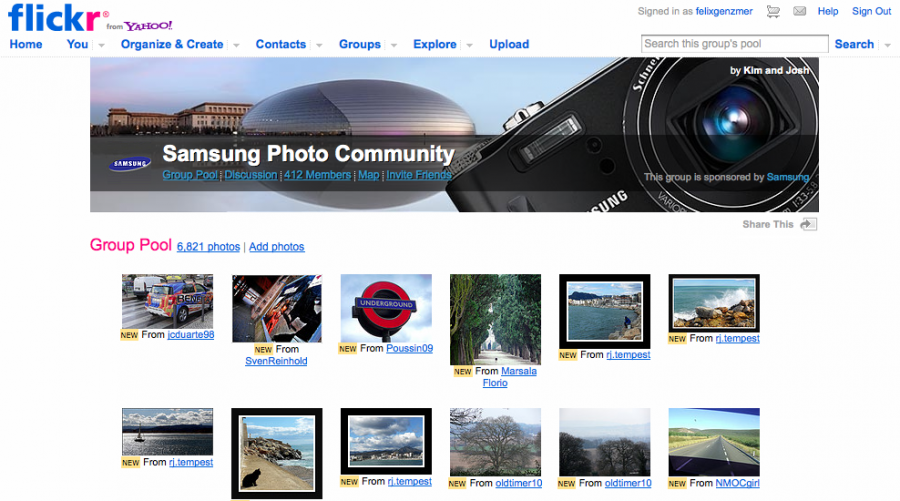This screenshot has width=900, height=501.
Task: Expand the Organize & Create dropdown arrow
Action: pyautogui.click(x=236, y=45)
